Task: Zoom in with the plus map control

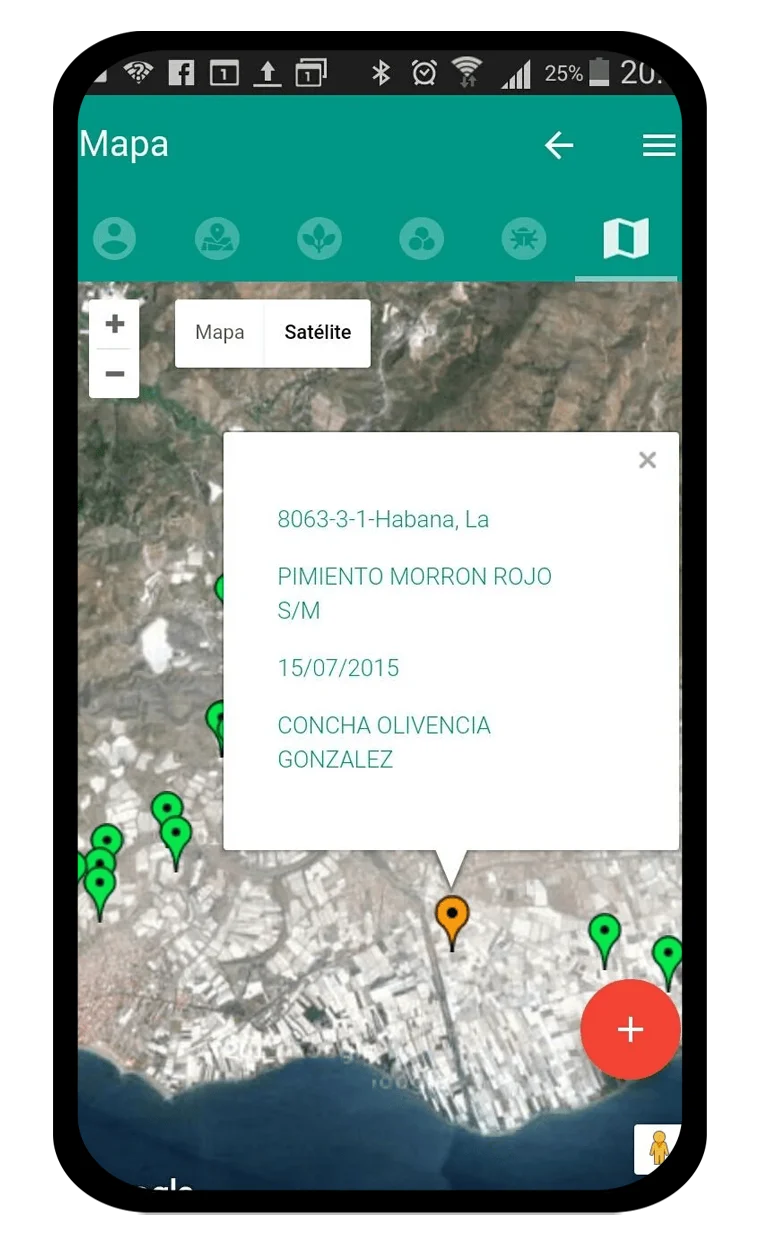Action: point(115,324)
